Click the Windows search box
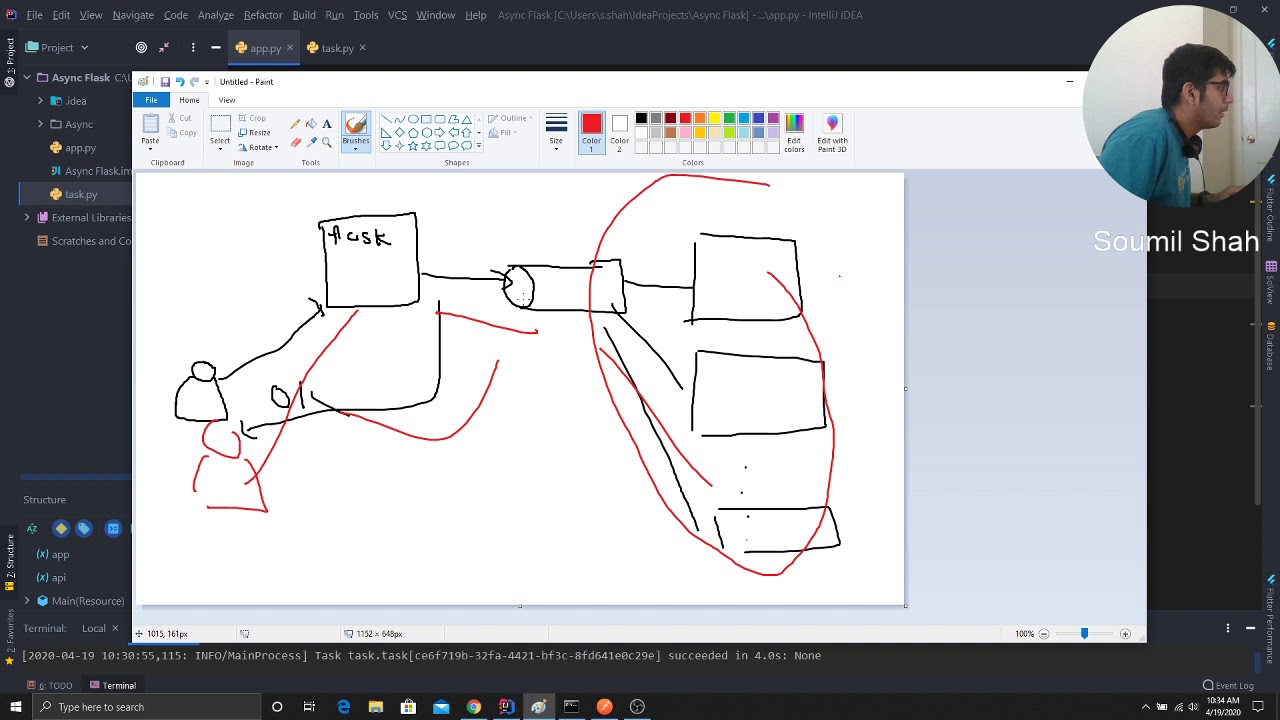The width and height of the screenshot is (1280, 720). click(x=147, y=707)
